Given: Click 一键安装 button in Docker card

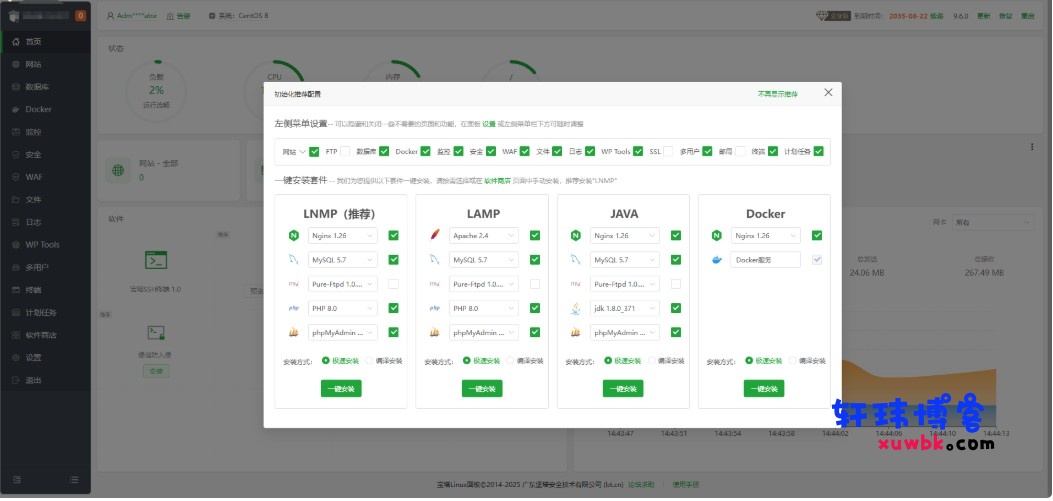Looking at the screenshot, I should [764, 389].
